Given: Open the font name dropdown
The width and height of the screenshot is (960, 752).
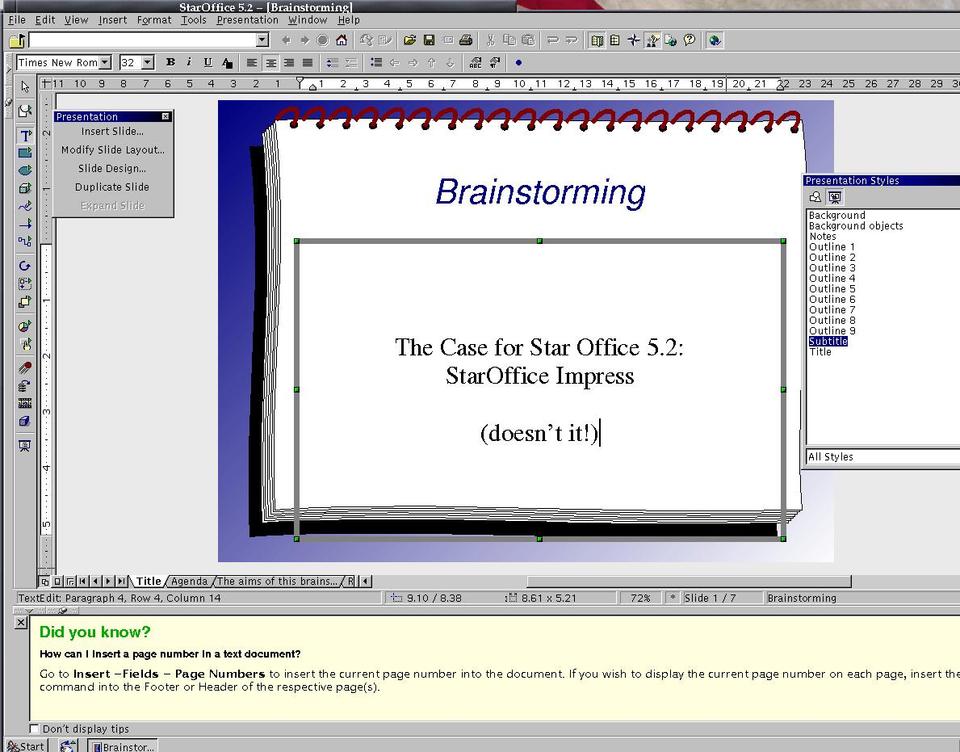Looking at the screenshot, I should point(108,62).
